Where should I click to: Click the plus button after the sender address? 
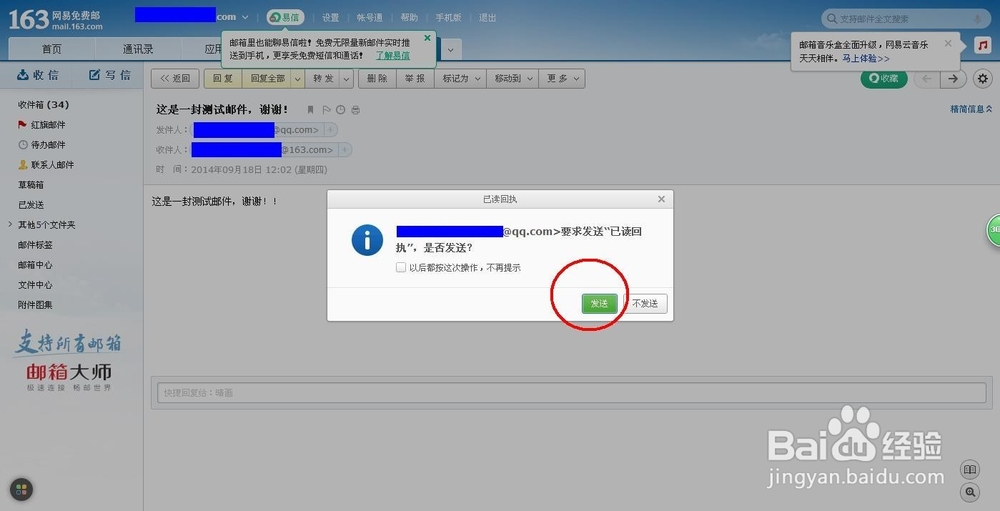(330, 130)
